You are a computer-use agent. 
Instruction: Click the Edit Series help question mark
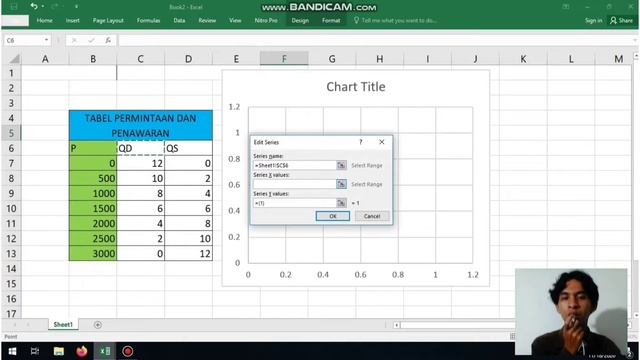[360, 142]
